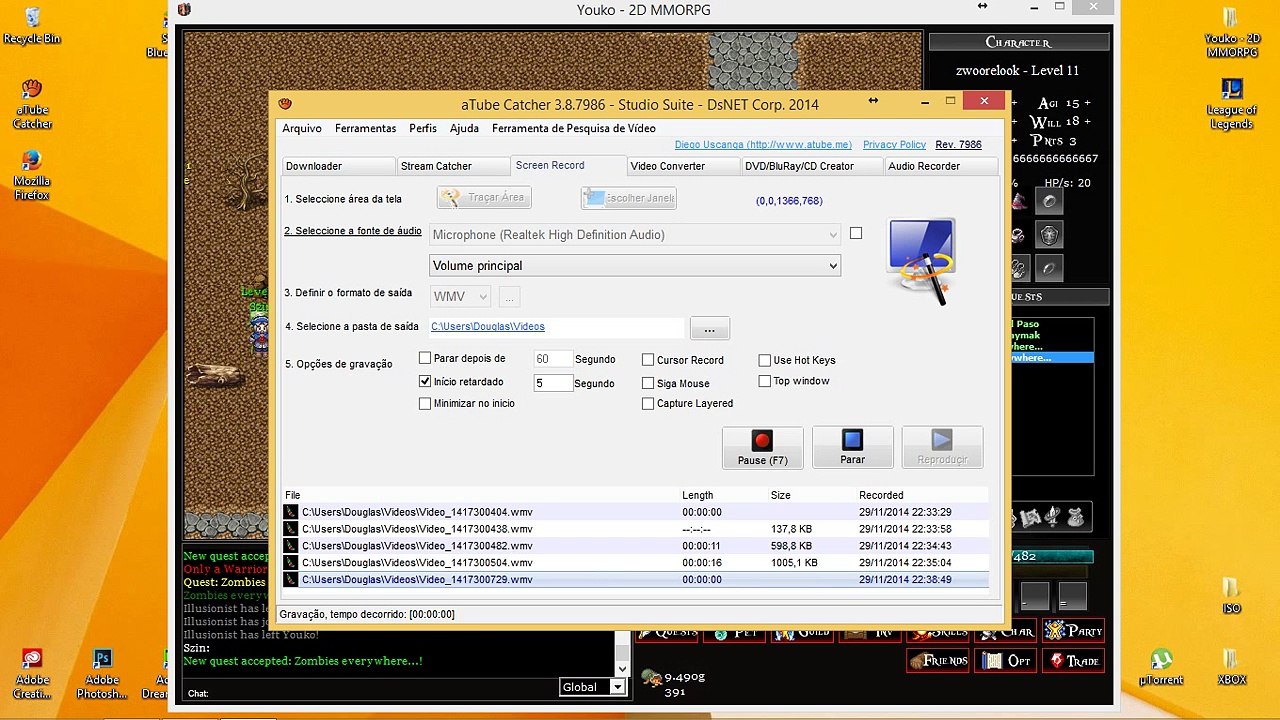Click the Youko chat scrollbar down arrow
This screenshot has width=1280, height=720.
(x=622, y=668)
